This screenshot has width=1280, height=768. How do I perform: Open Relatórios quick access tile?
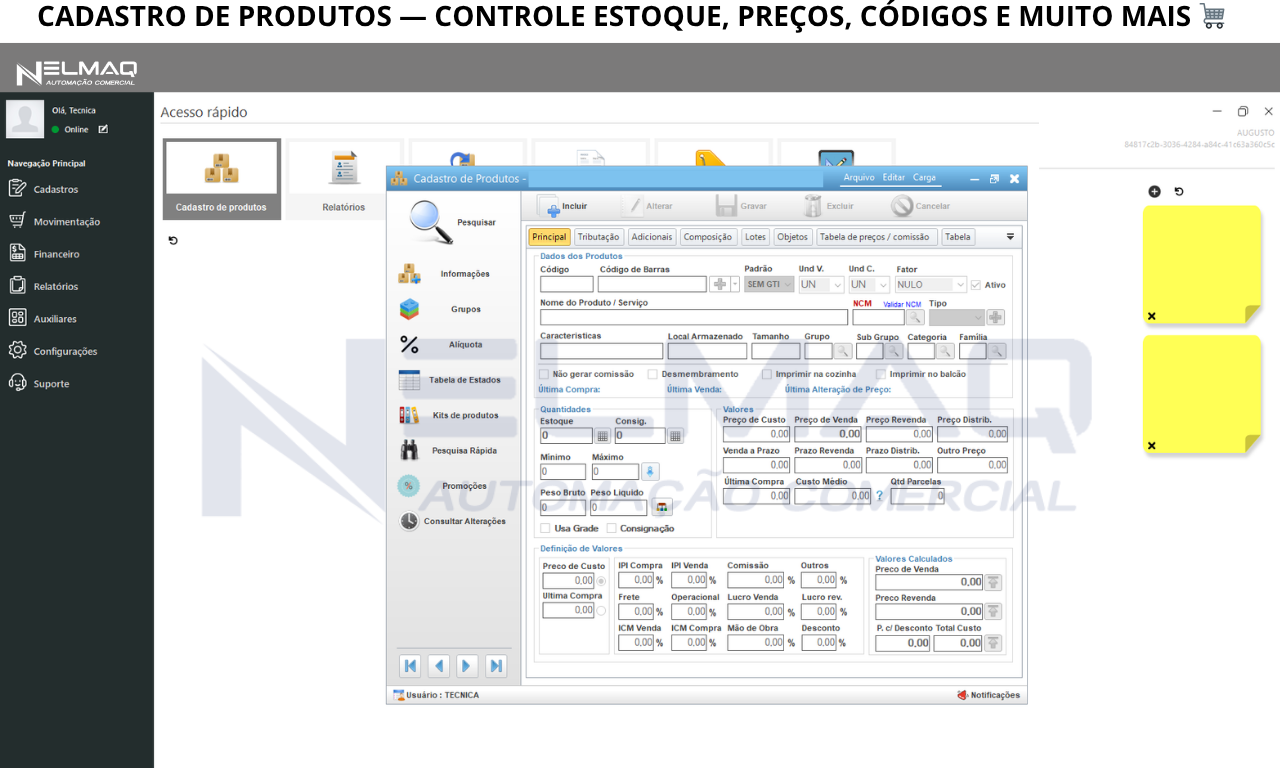pyautogui.click(x=343, y=179)
